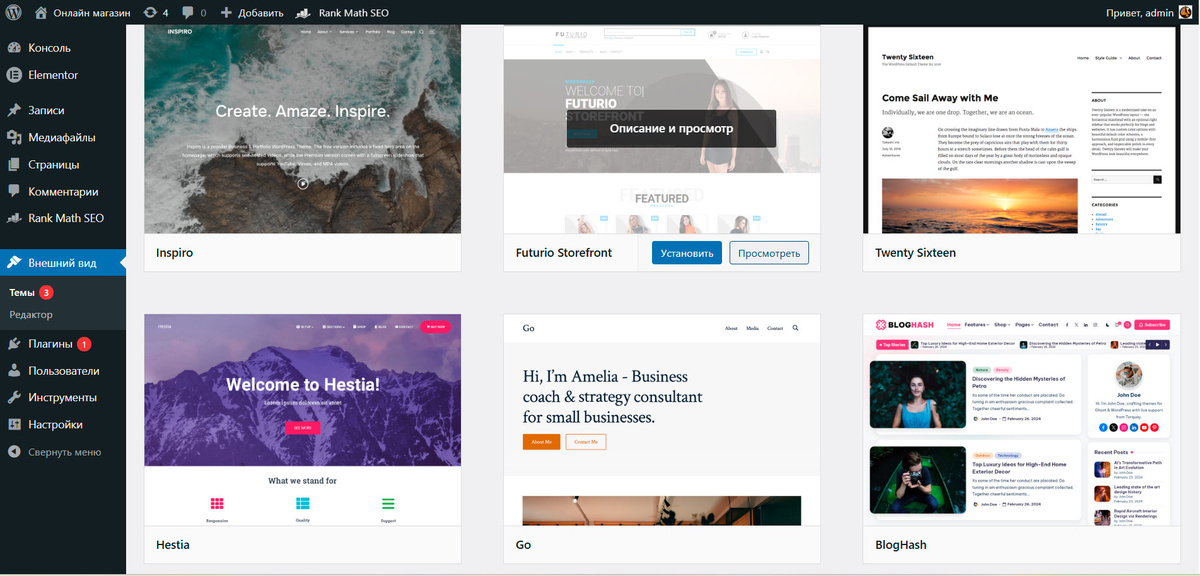Open BlogHash theme screenshot

pos(1022,419)
